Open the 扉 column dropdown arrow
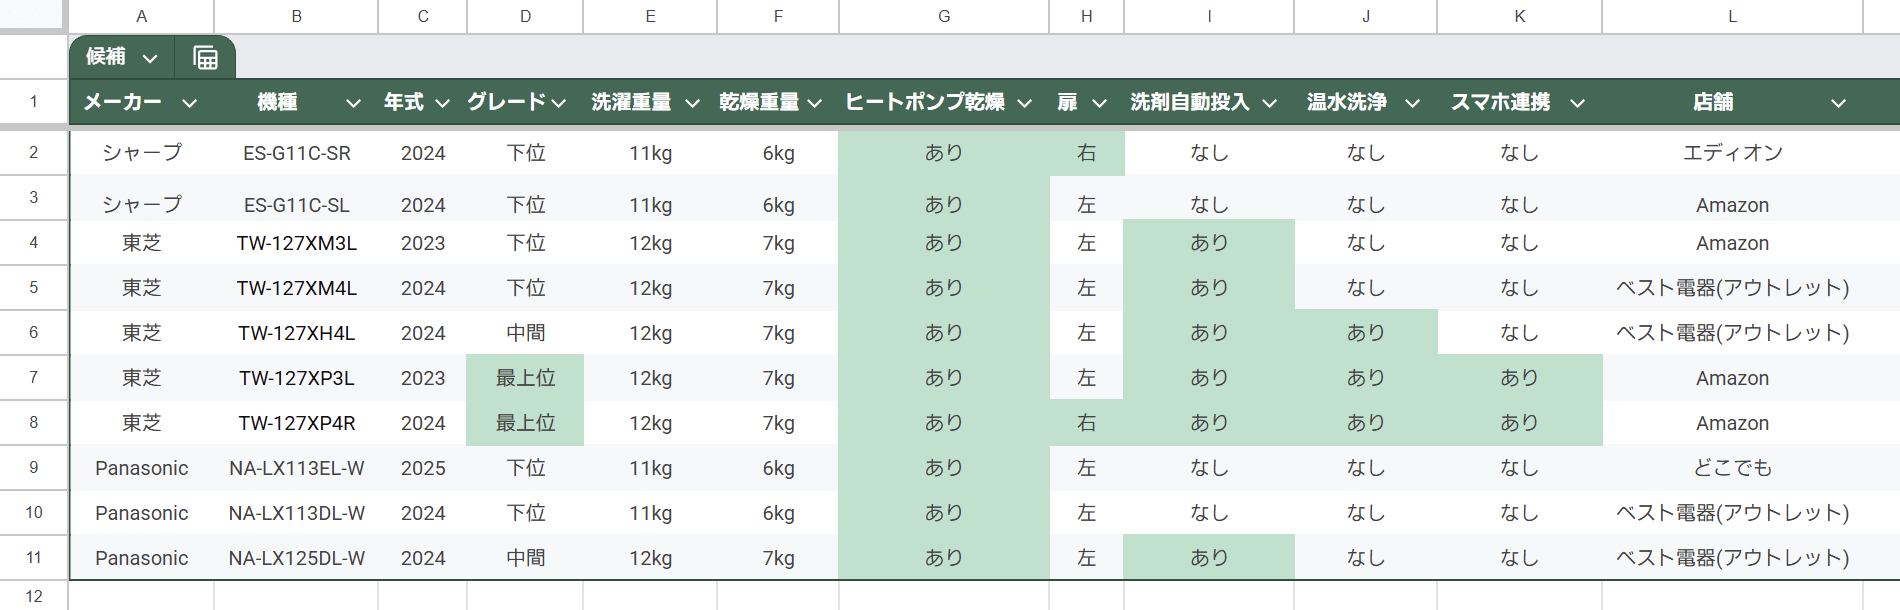The height and width of the screenshot is (610, 1900). click(x=1099, y=103)
